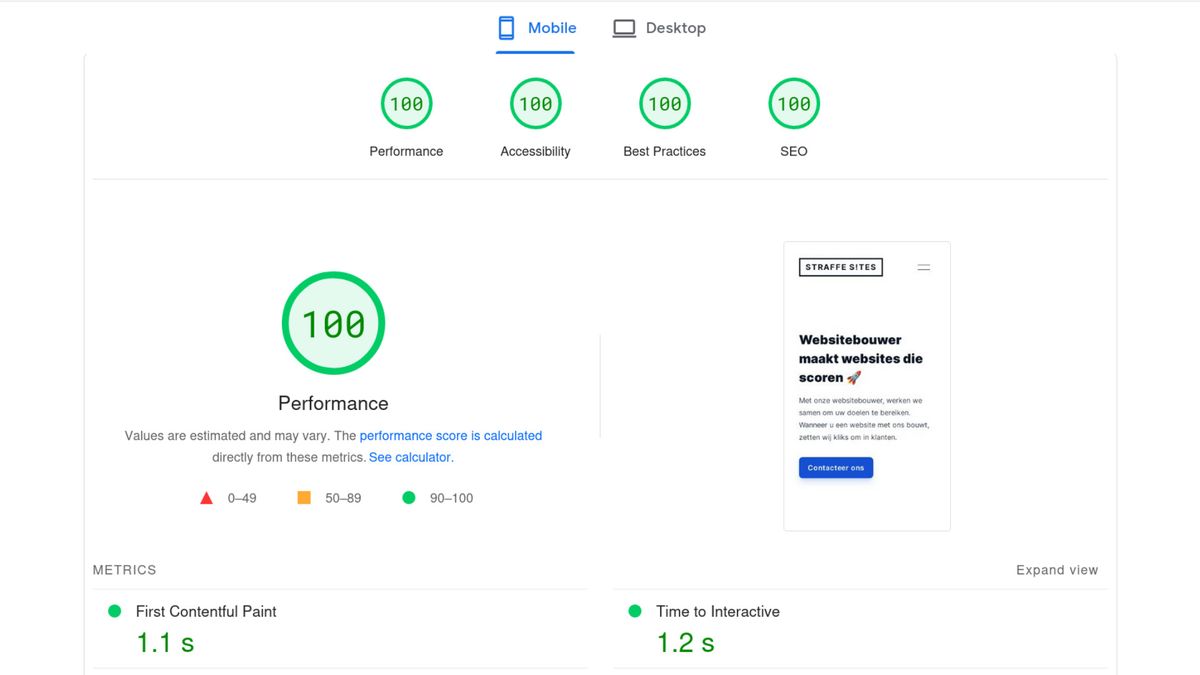Viewport: 1200px width, 675px height.
Task: Click the '1.1 s' metric value
Action: [165, 643]
